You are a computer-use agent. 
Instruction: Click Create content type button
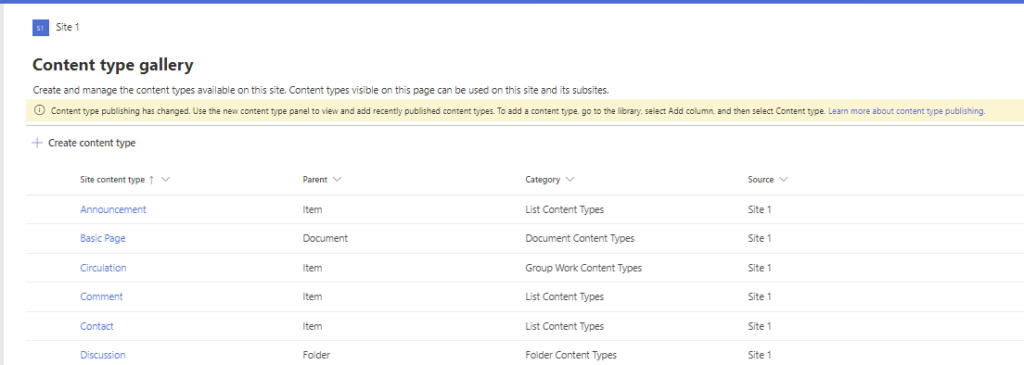point(84,142)
